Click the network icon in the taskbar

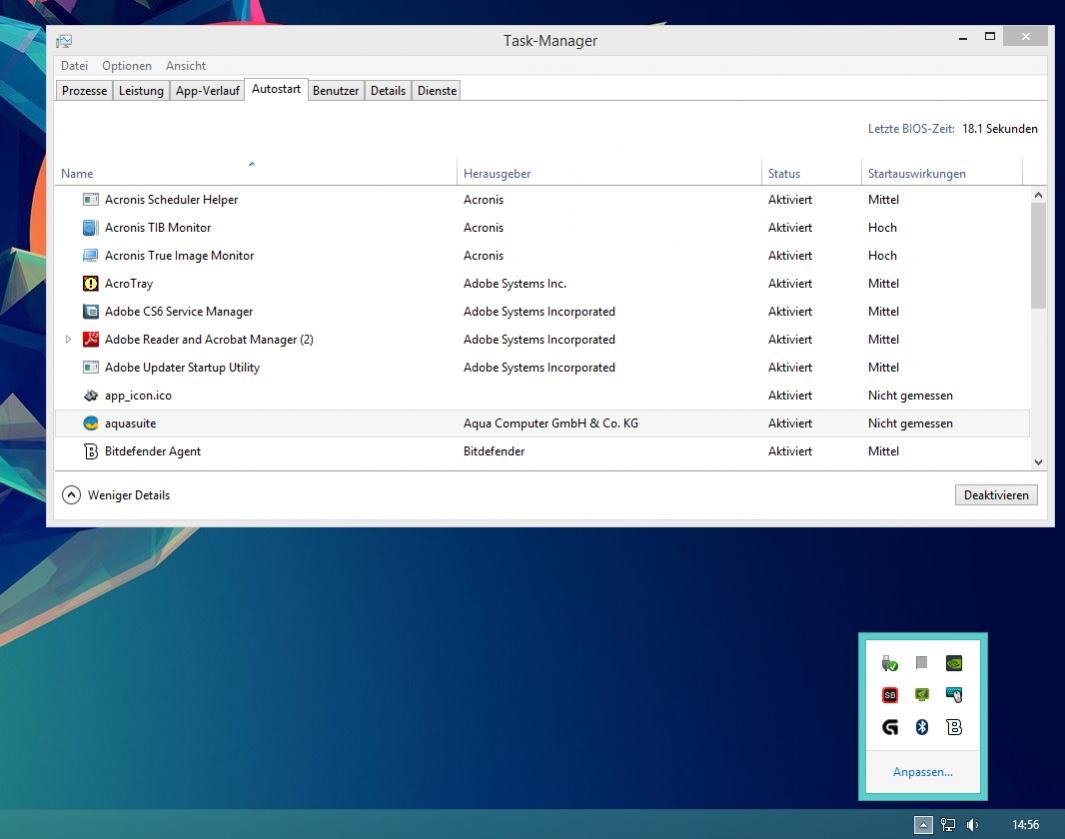tap(947, 825)
